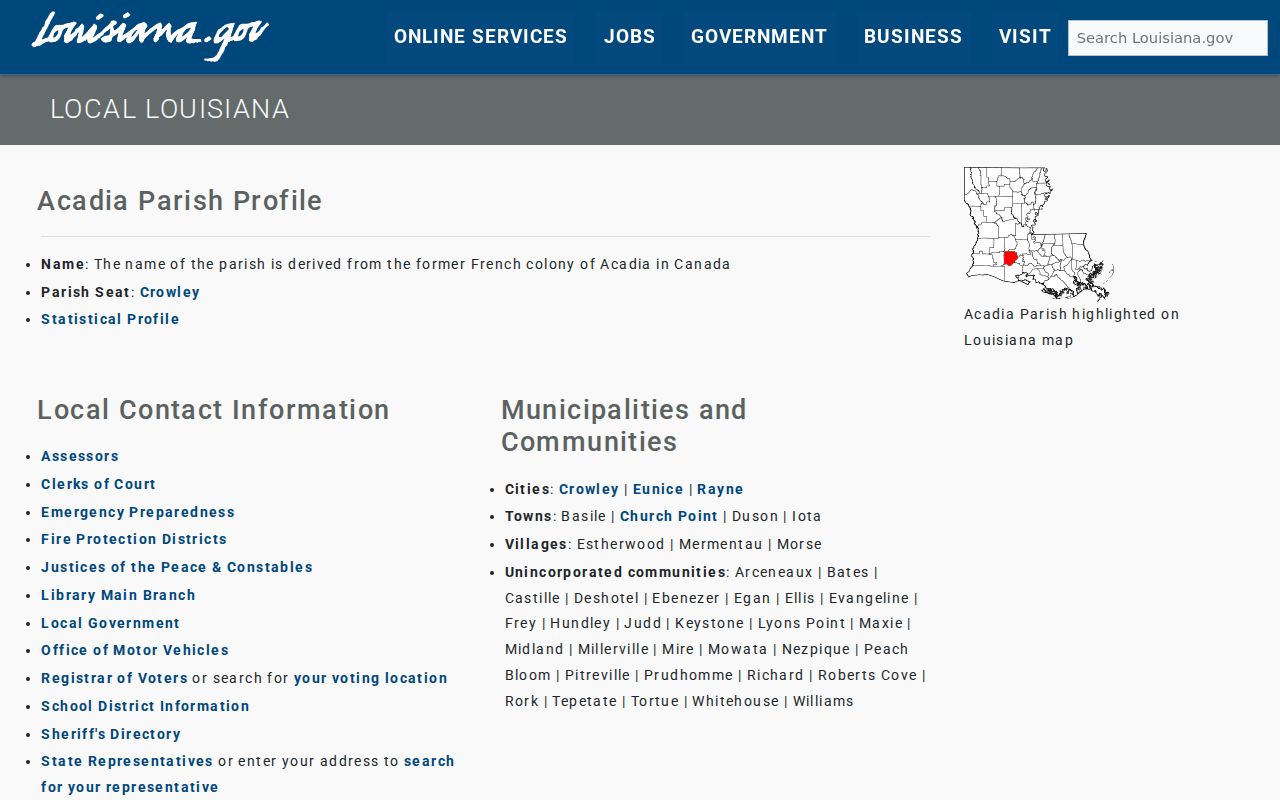Open the Rayne city link
The image size is (1280, 800).
[720, 489]
